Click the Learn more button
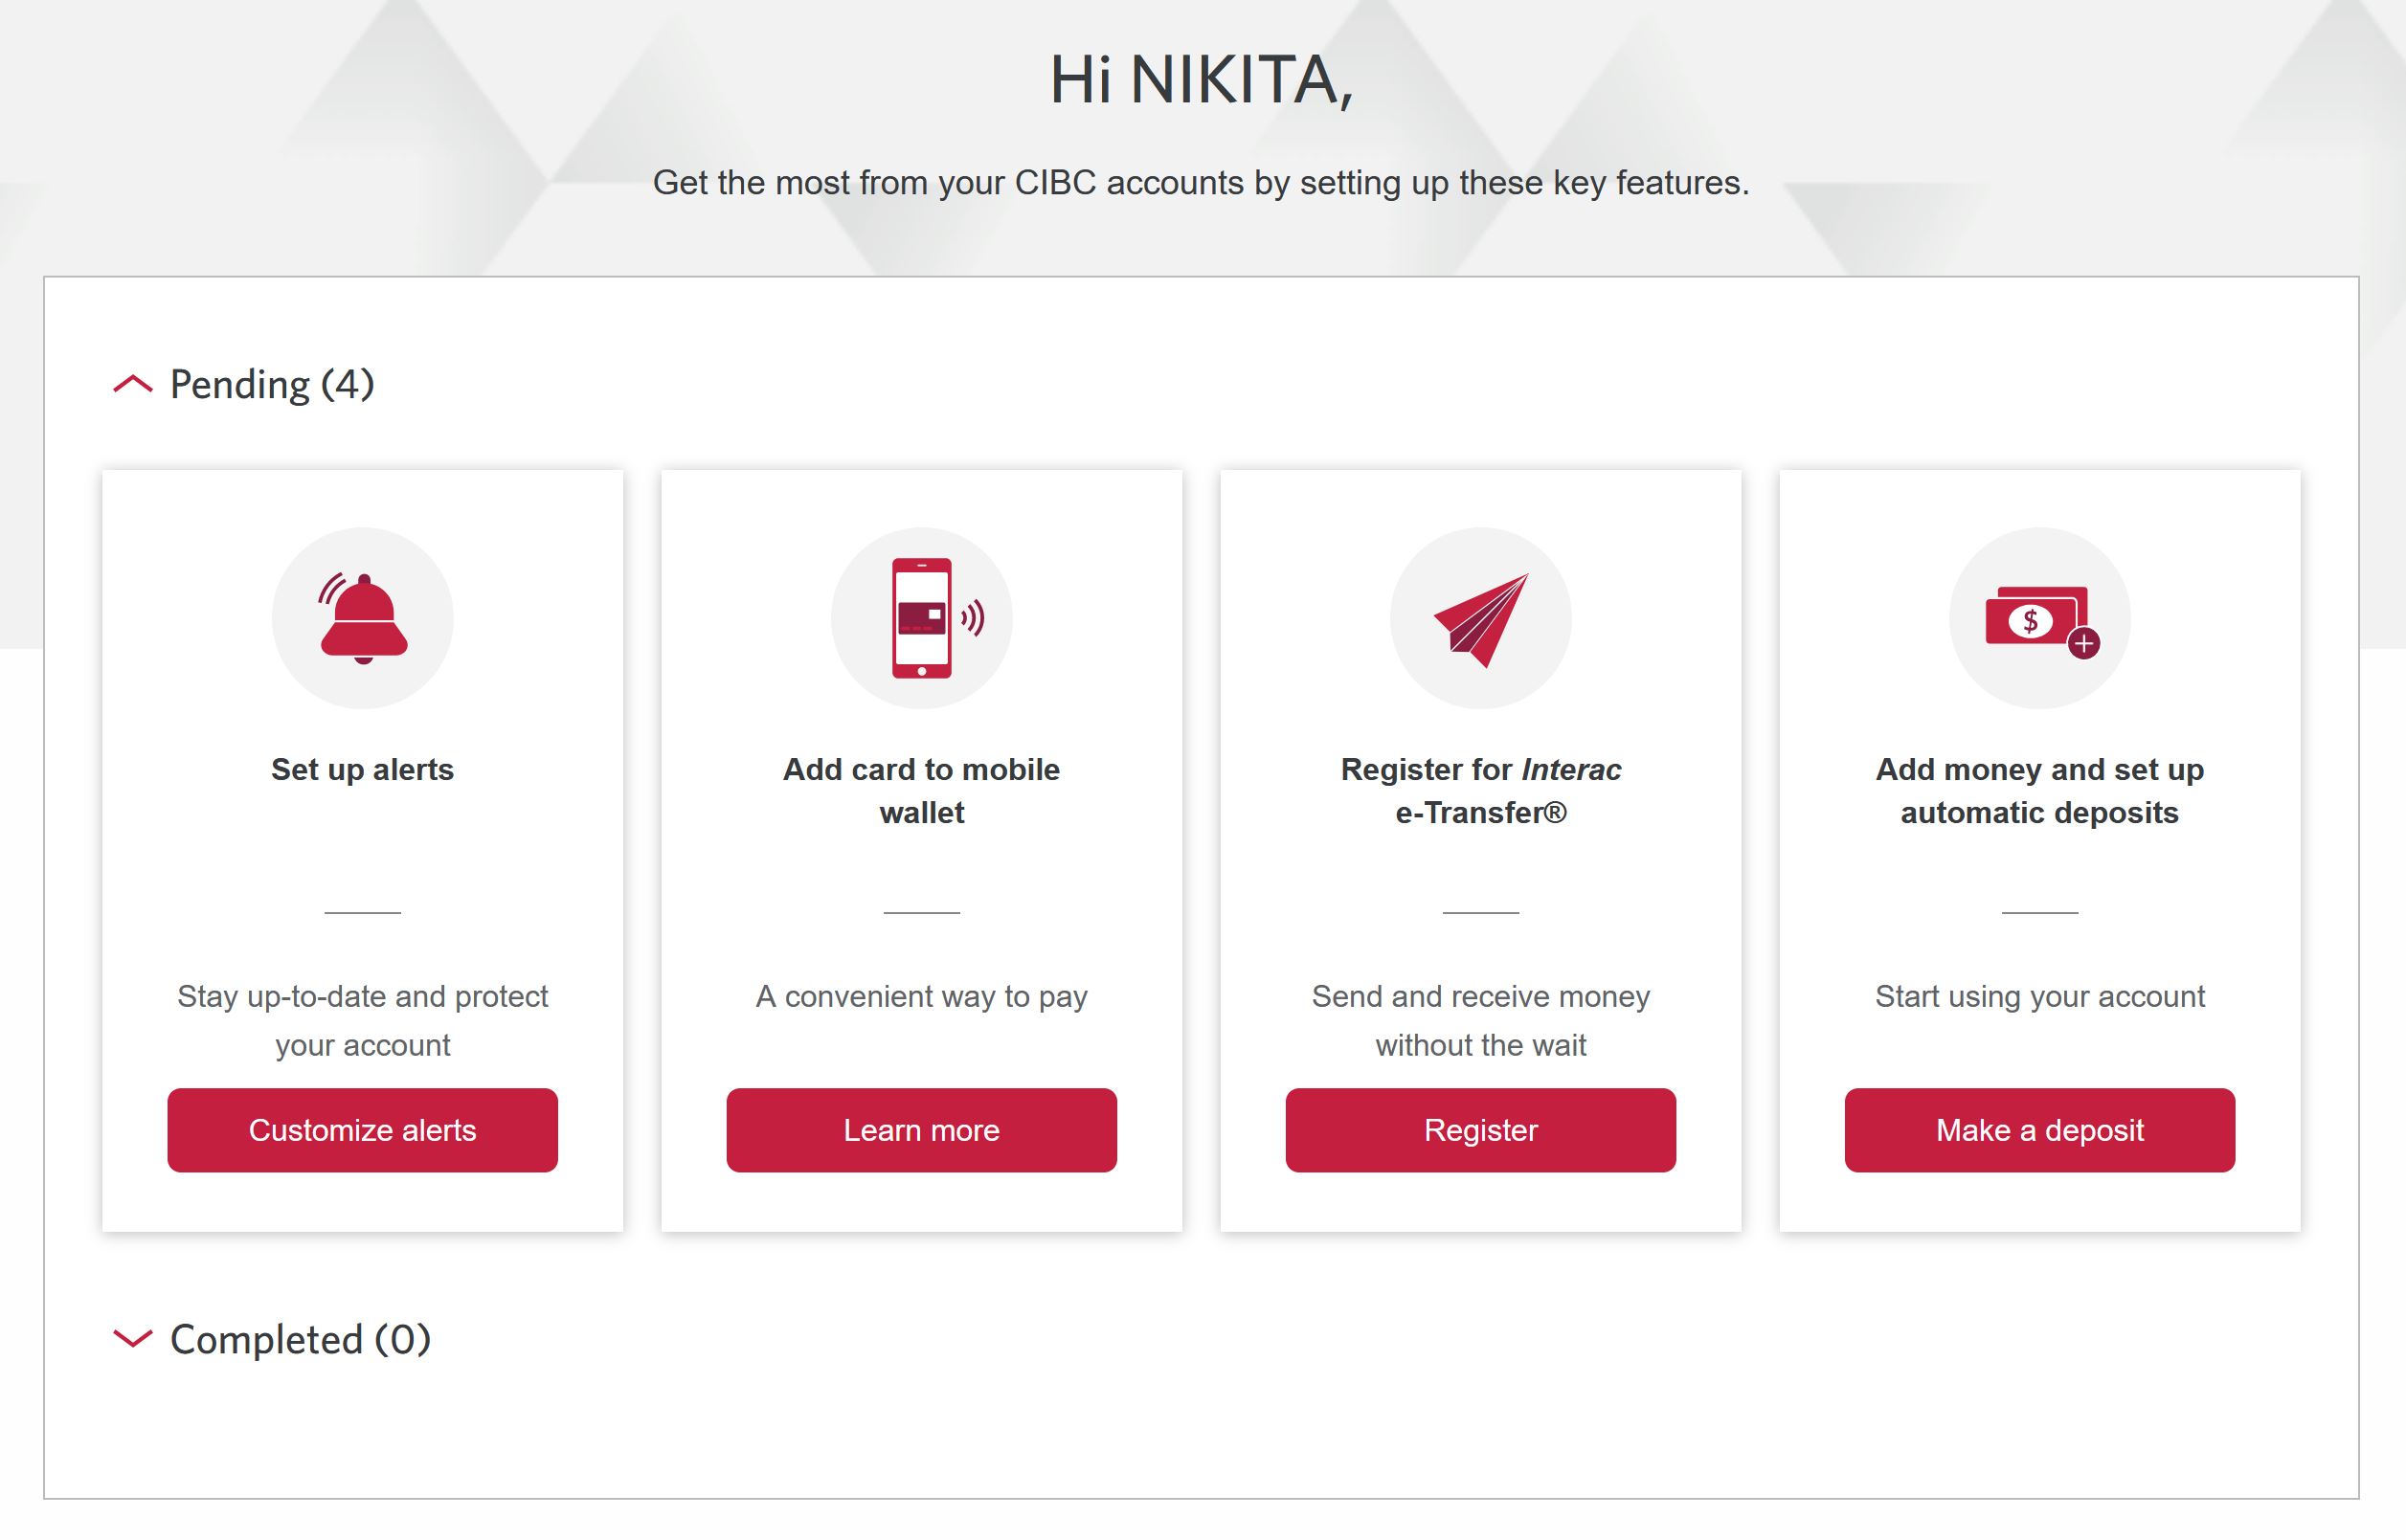Image resolution: width=2406 pixels, height=1540 pixels. [x=921, y=1130]
